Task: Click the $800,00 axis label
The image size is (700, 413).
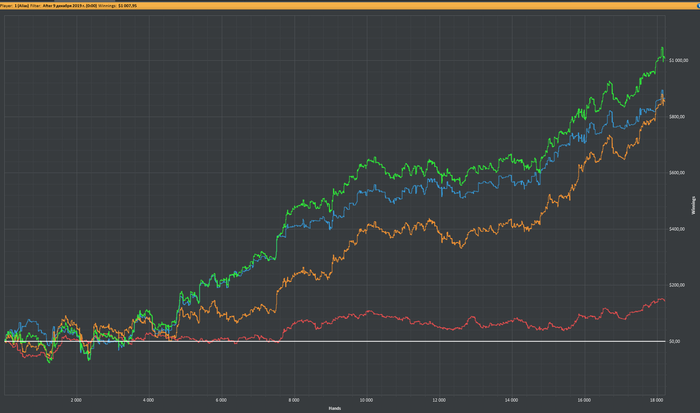Action: click(x=677, y=117)
